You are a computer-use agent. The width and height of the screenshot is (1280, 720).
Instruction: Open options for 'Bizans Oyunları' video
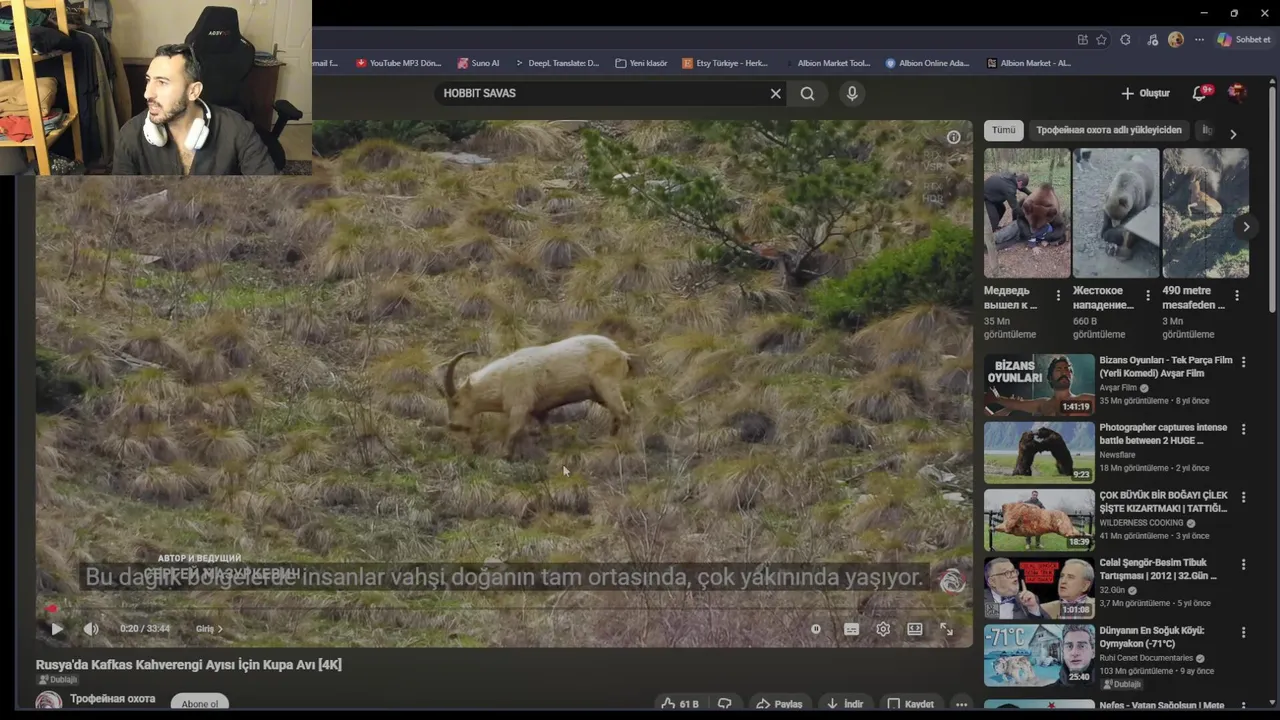coord(1244,362)
